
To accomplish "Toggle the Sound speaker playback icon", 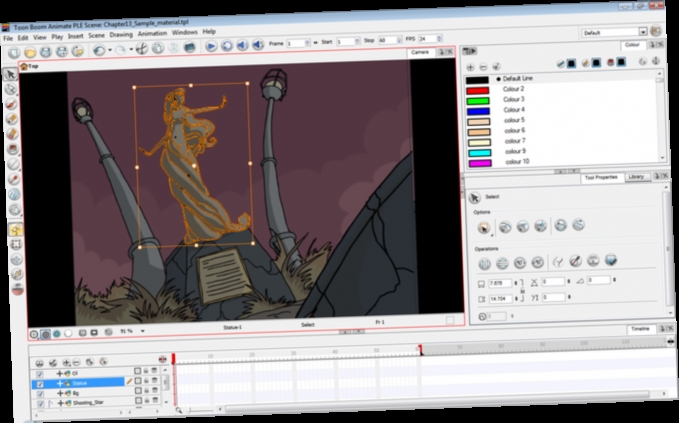I will click(242, 45).
